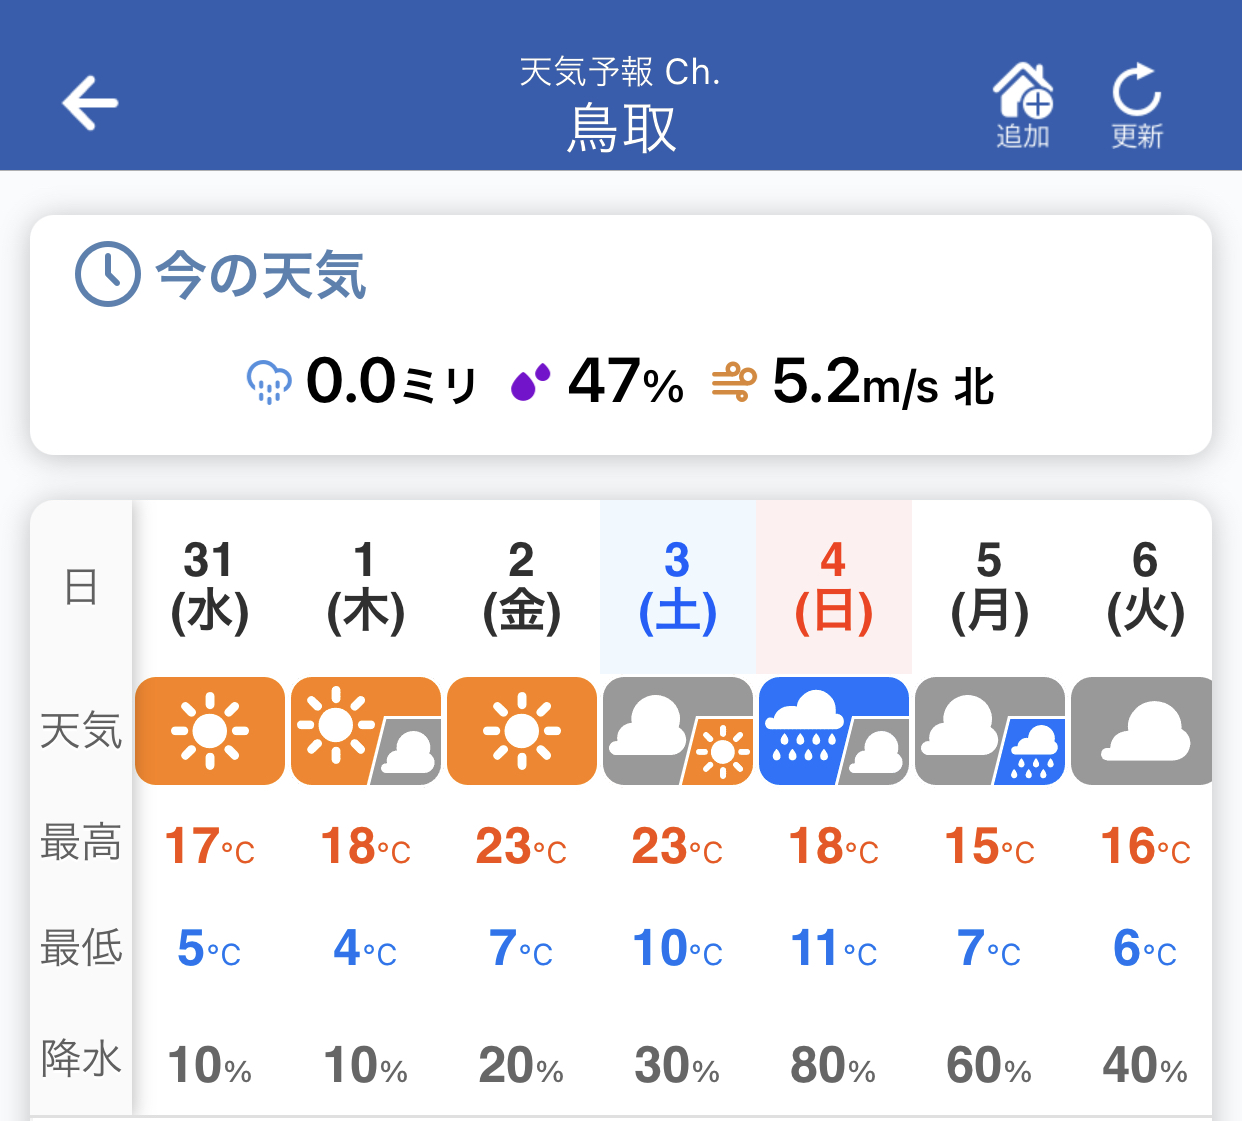This screenshot has width=1242, height=1121.
Task: Tap the 5.2m/s 北 wind reading
Action: (884, 382)
